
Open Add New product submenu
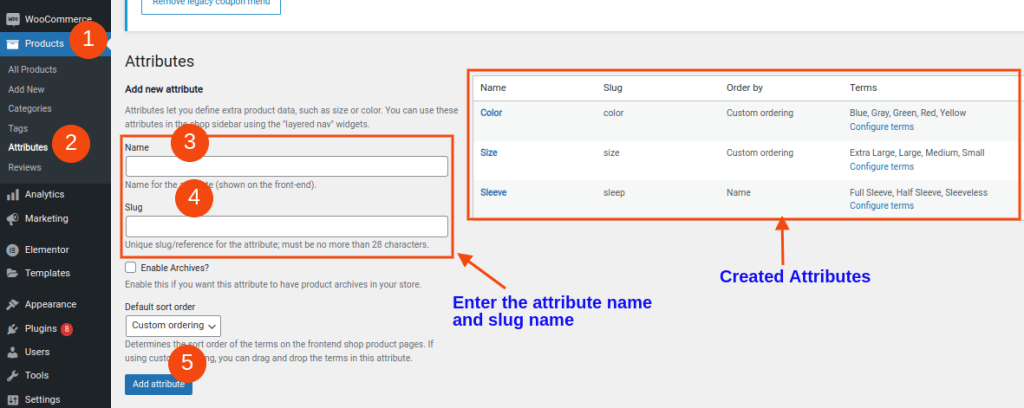coord(27,89)
